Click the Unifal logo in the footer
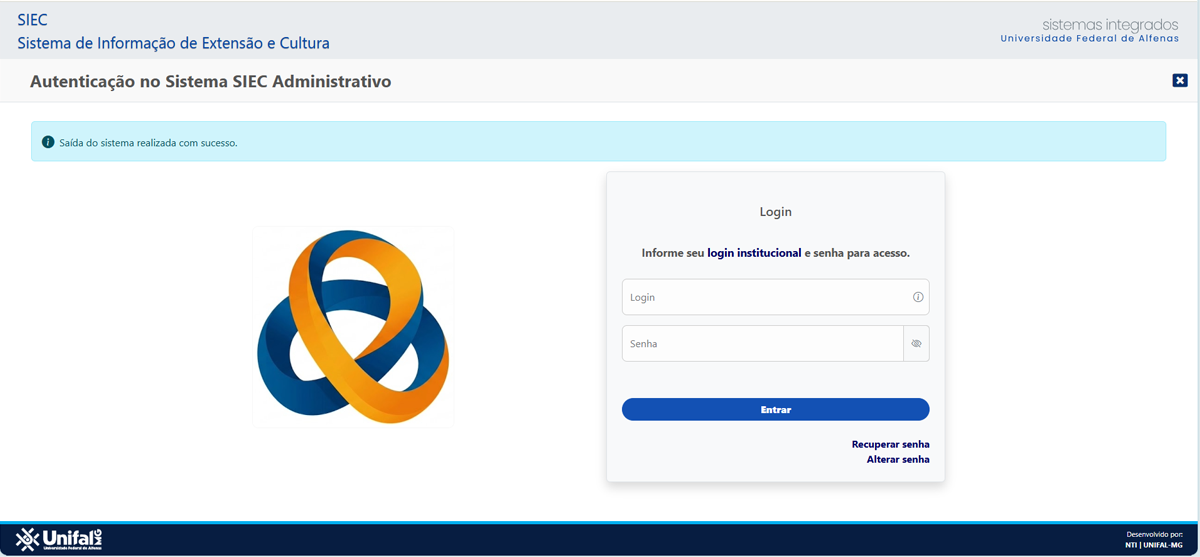 67,539
